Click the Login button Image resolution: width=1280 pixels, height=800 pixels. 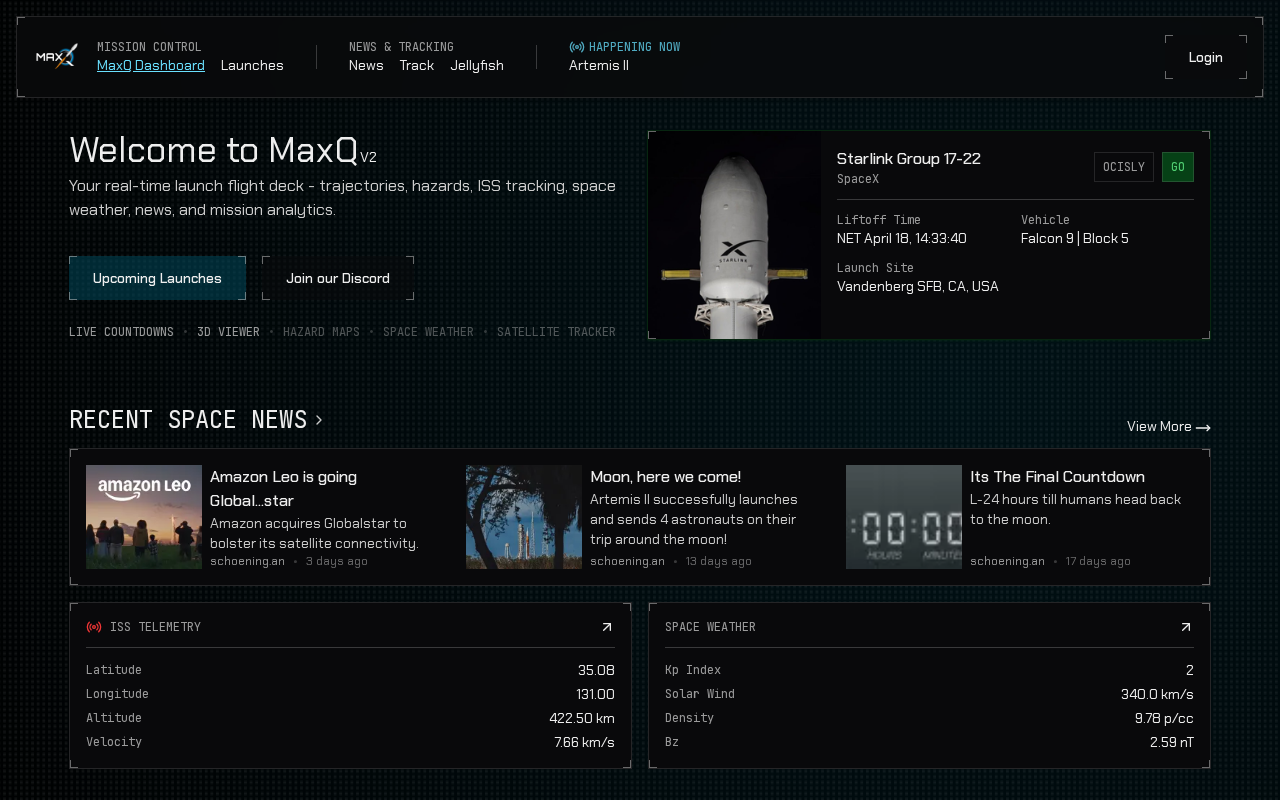[x=1206, y=57]
